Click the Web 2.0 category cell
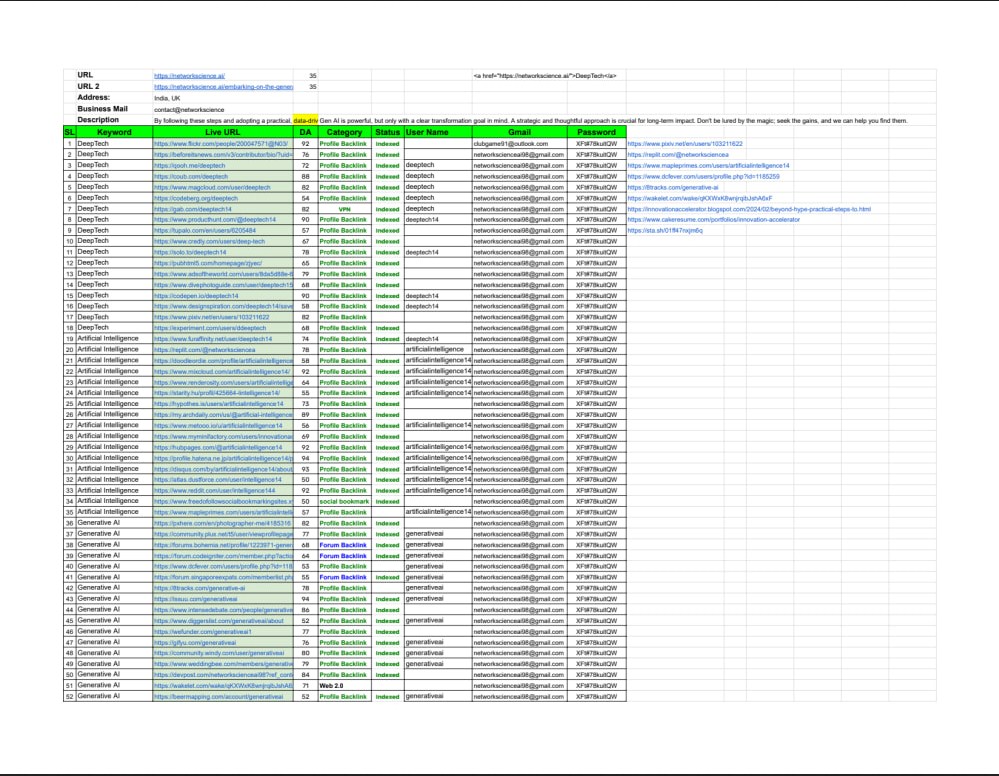The image size is (999, 776). [331, 685]
